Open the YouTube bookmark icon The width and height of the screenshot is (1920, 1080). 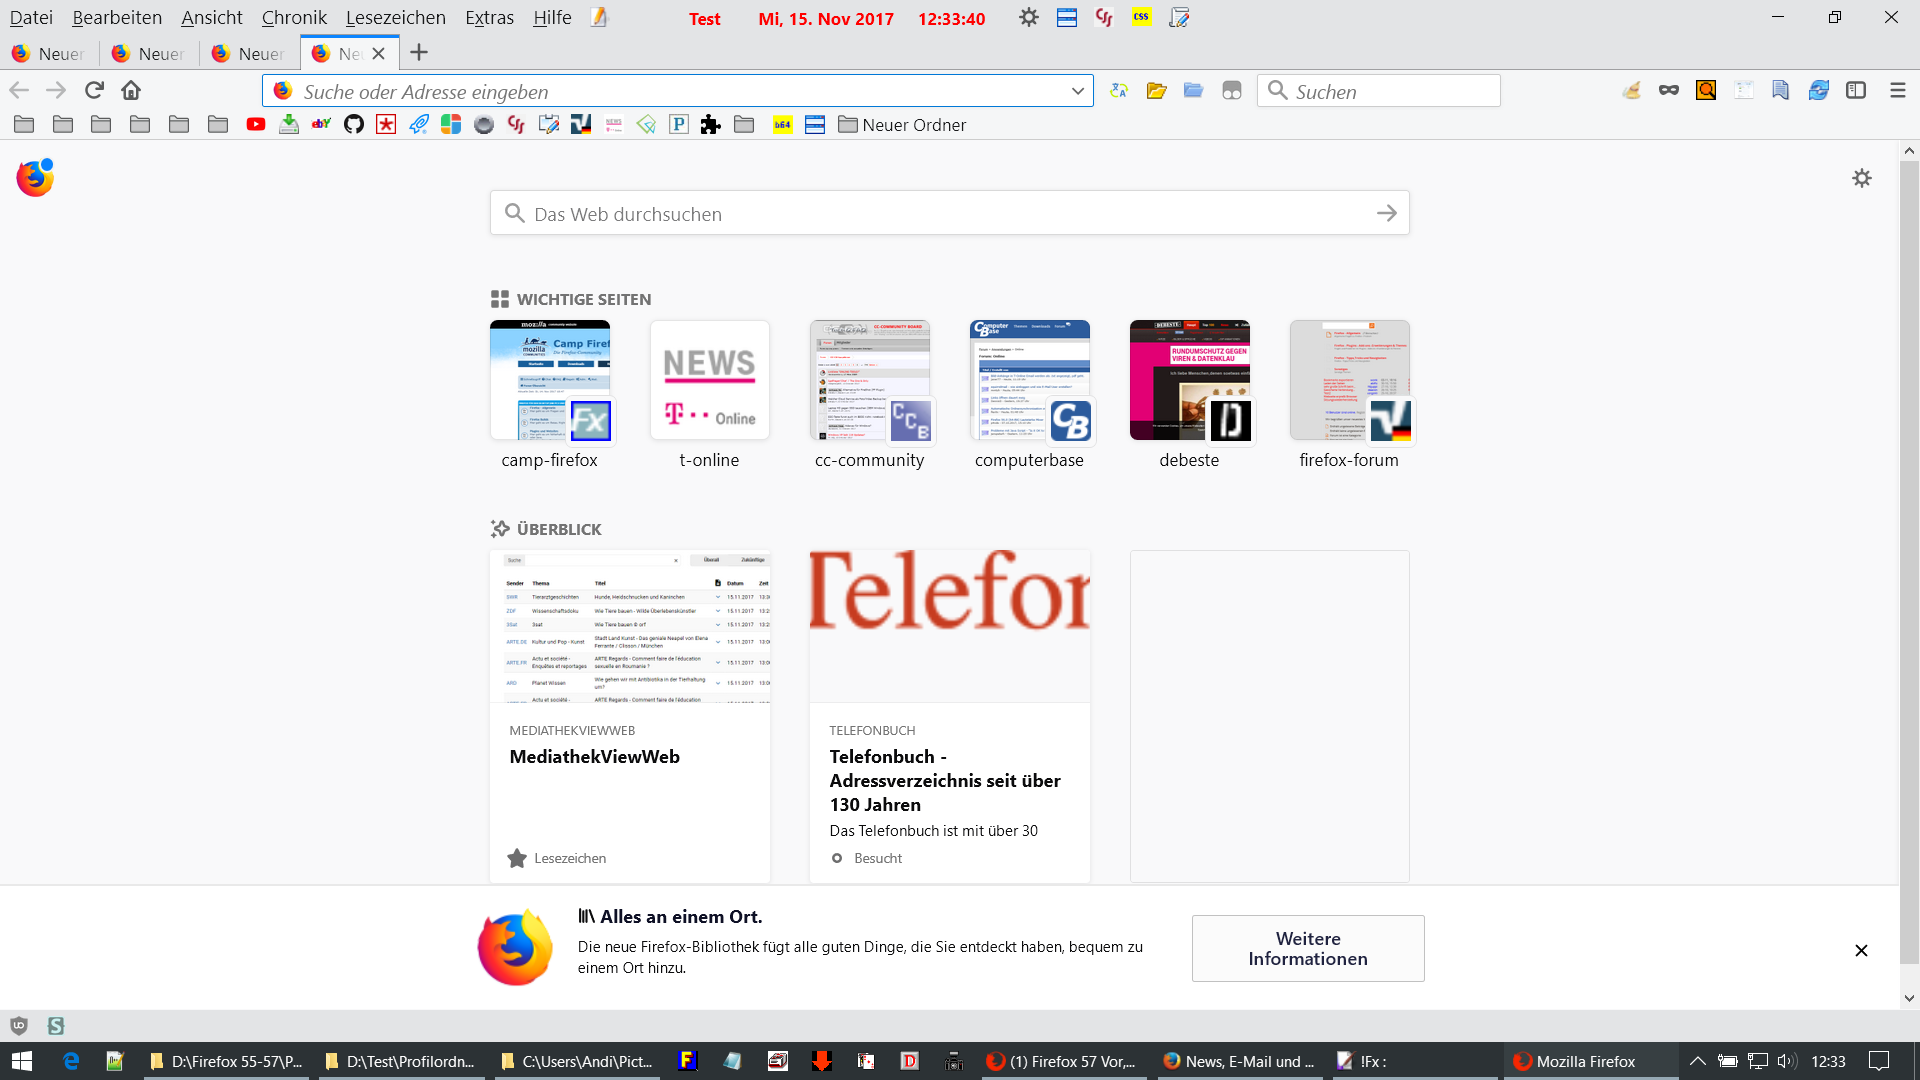pyautogui.click(x=256, y=124)
